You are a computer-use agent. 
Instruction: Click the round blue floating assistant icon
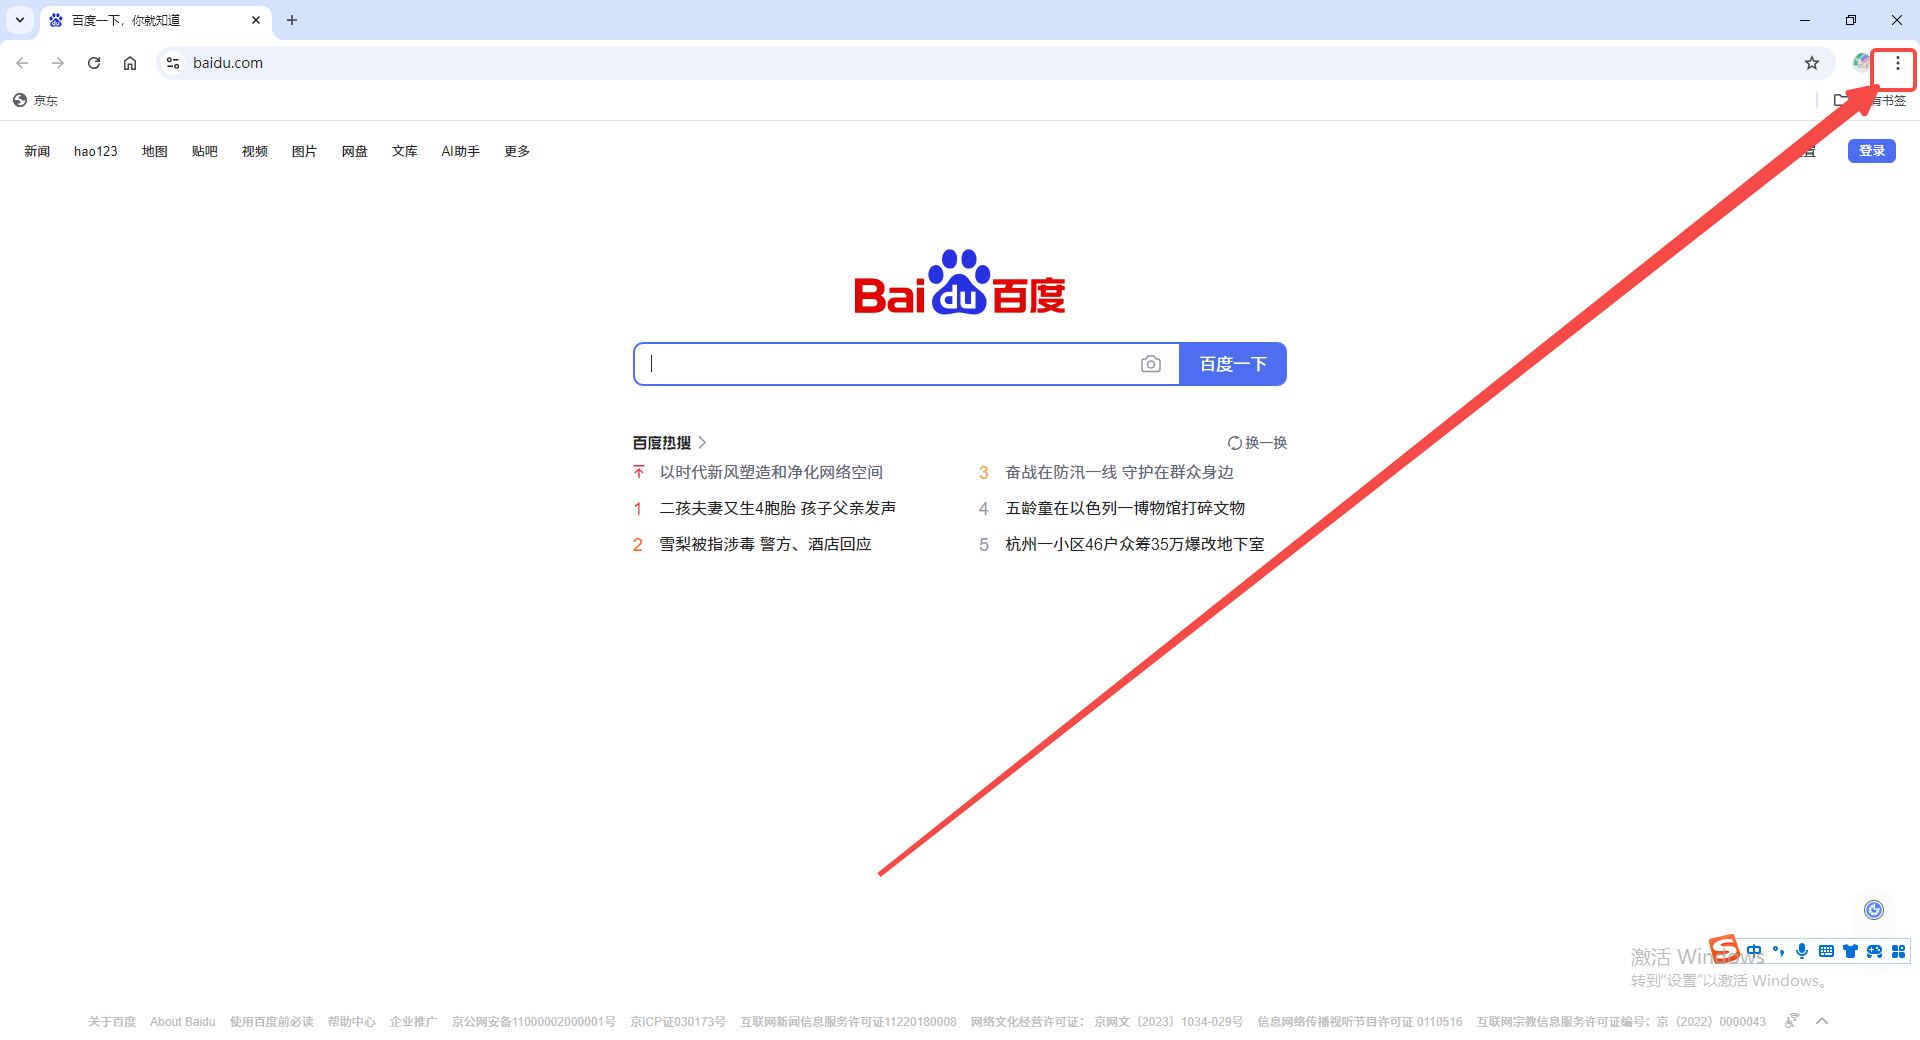(x=1874, y=910)
